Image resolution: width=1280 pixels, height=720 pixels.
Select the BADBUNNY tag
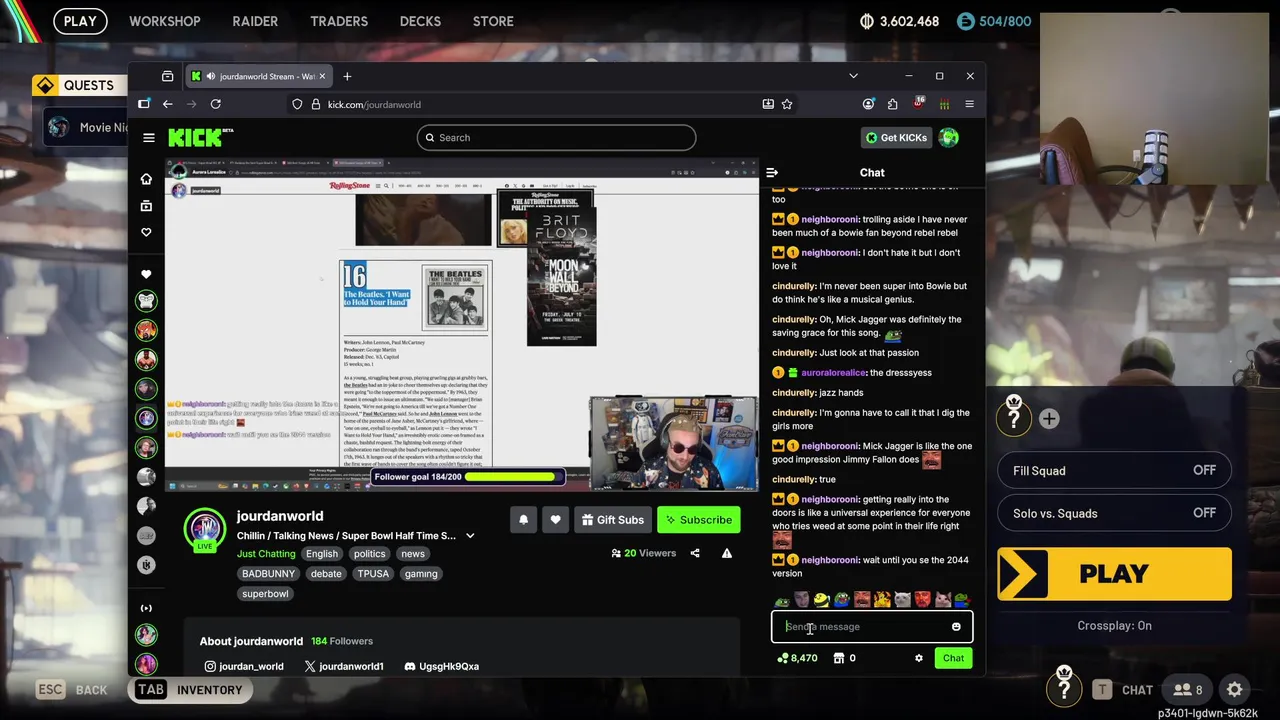tap(269, 574)
